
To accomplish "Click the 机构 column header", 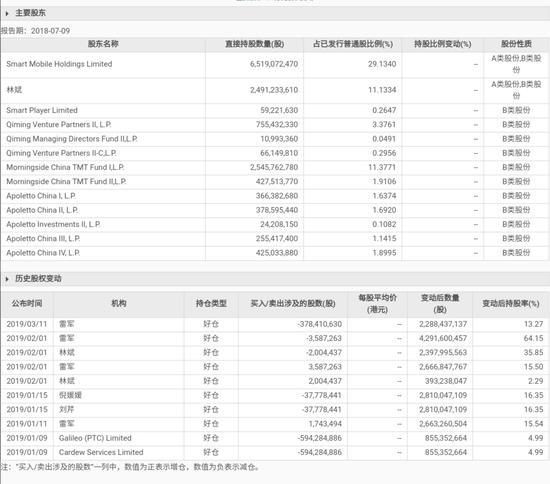I will click(119, 304).
